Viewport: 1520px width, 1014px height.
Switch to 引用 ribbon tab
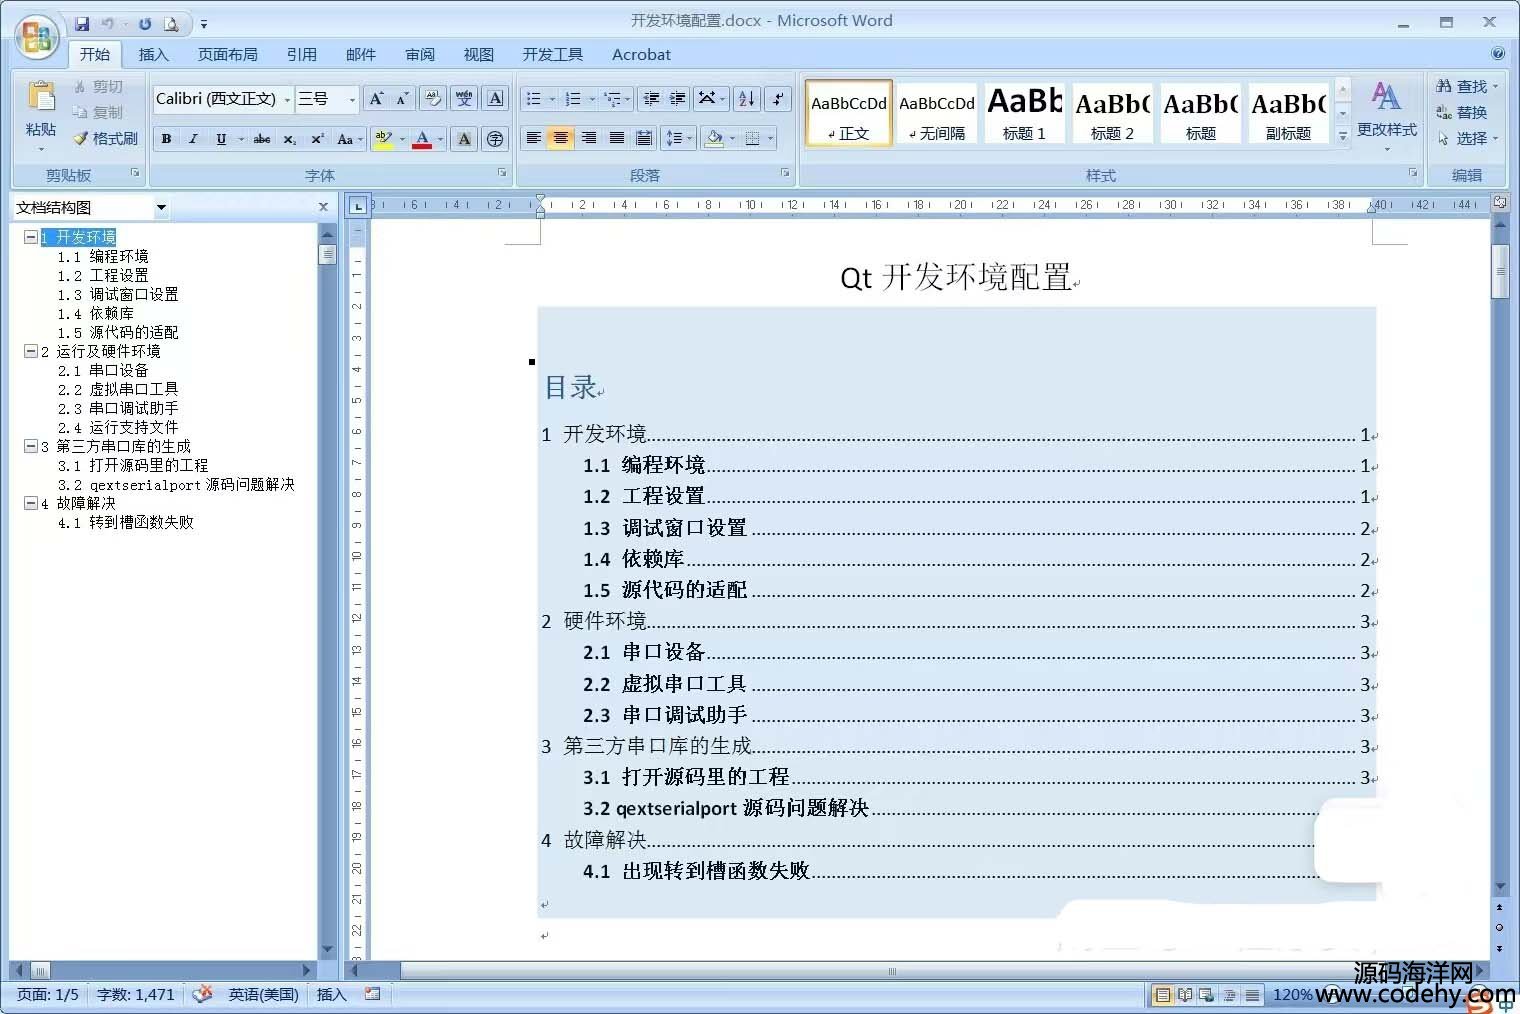(302, 54)
